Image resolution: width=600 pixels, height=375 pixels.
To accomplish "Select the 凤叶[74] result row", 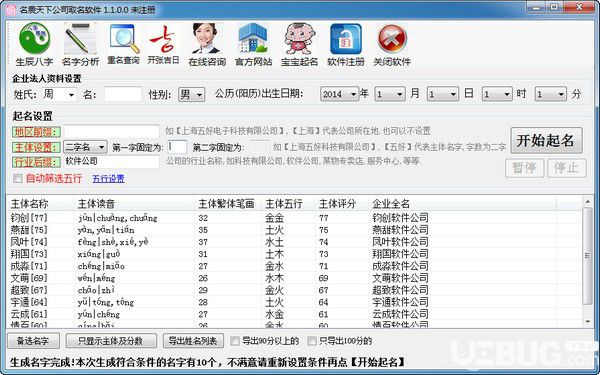I will click(x=295, y=242).
